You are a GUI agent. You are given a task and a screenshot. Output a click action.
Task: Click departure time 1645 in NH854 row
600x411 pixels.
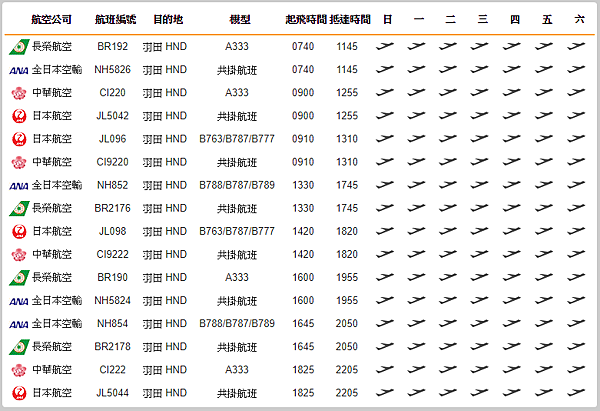pos(303,323)
